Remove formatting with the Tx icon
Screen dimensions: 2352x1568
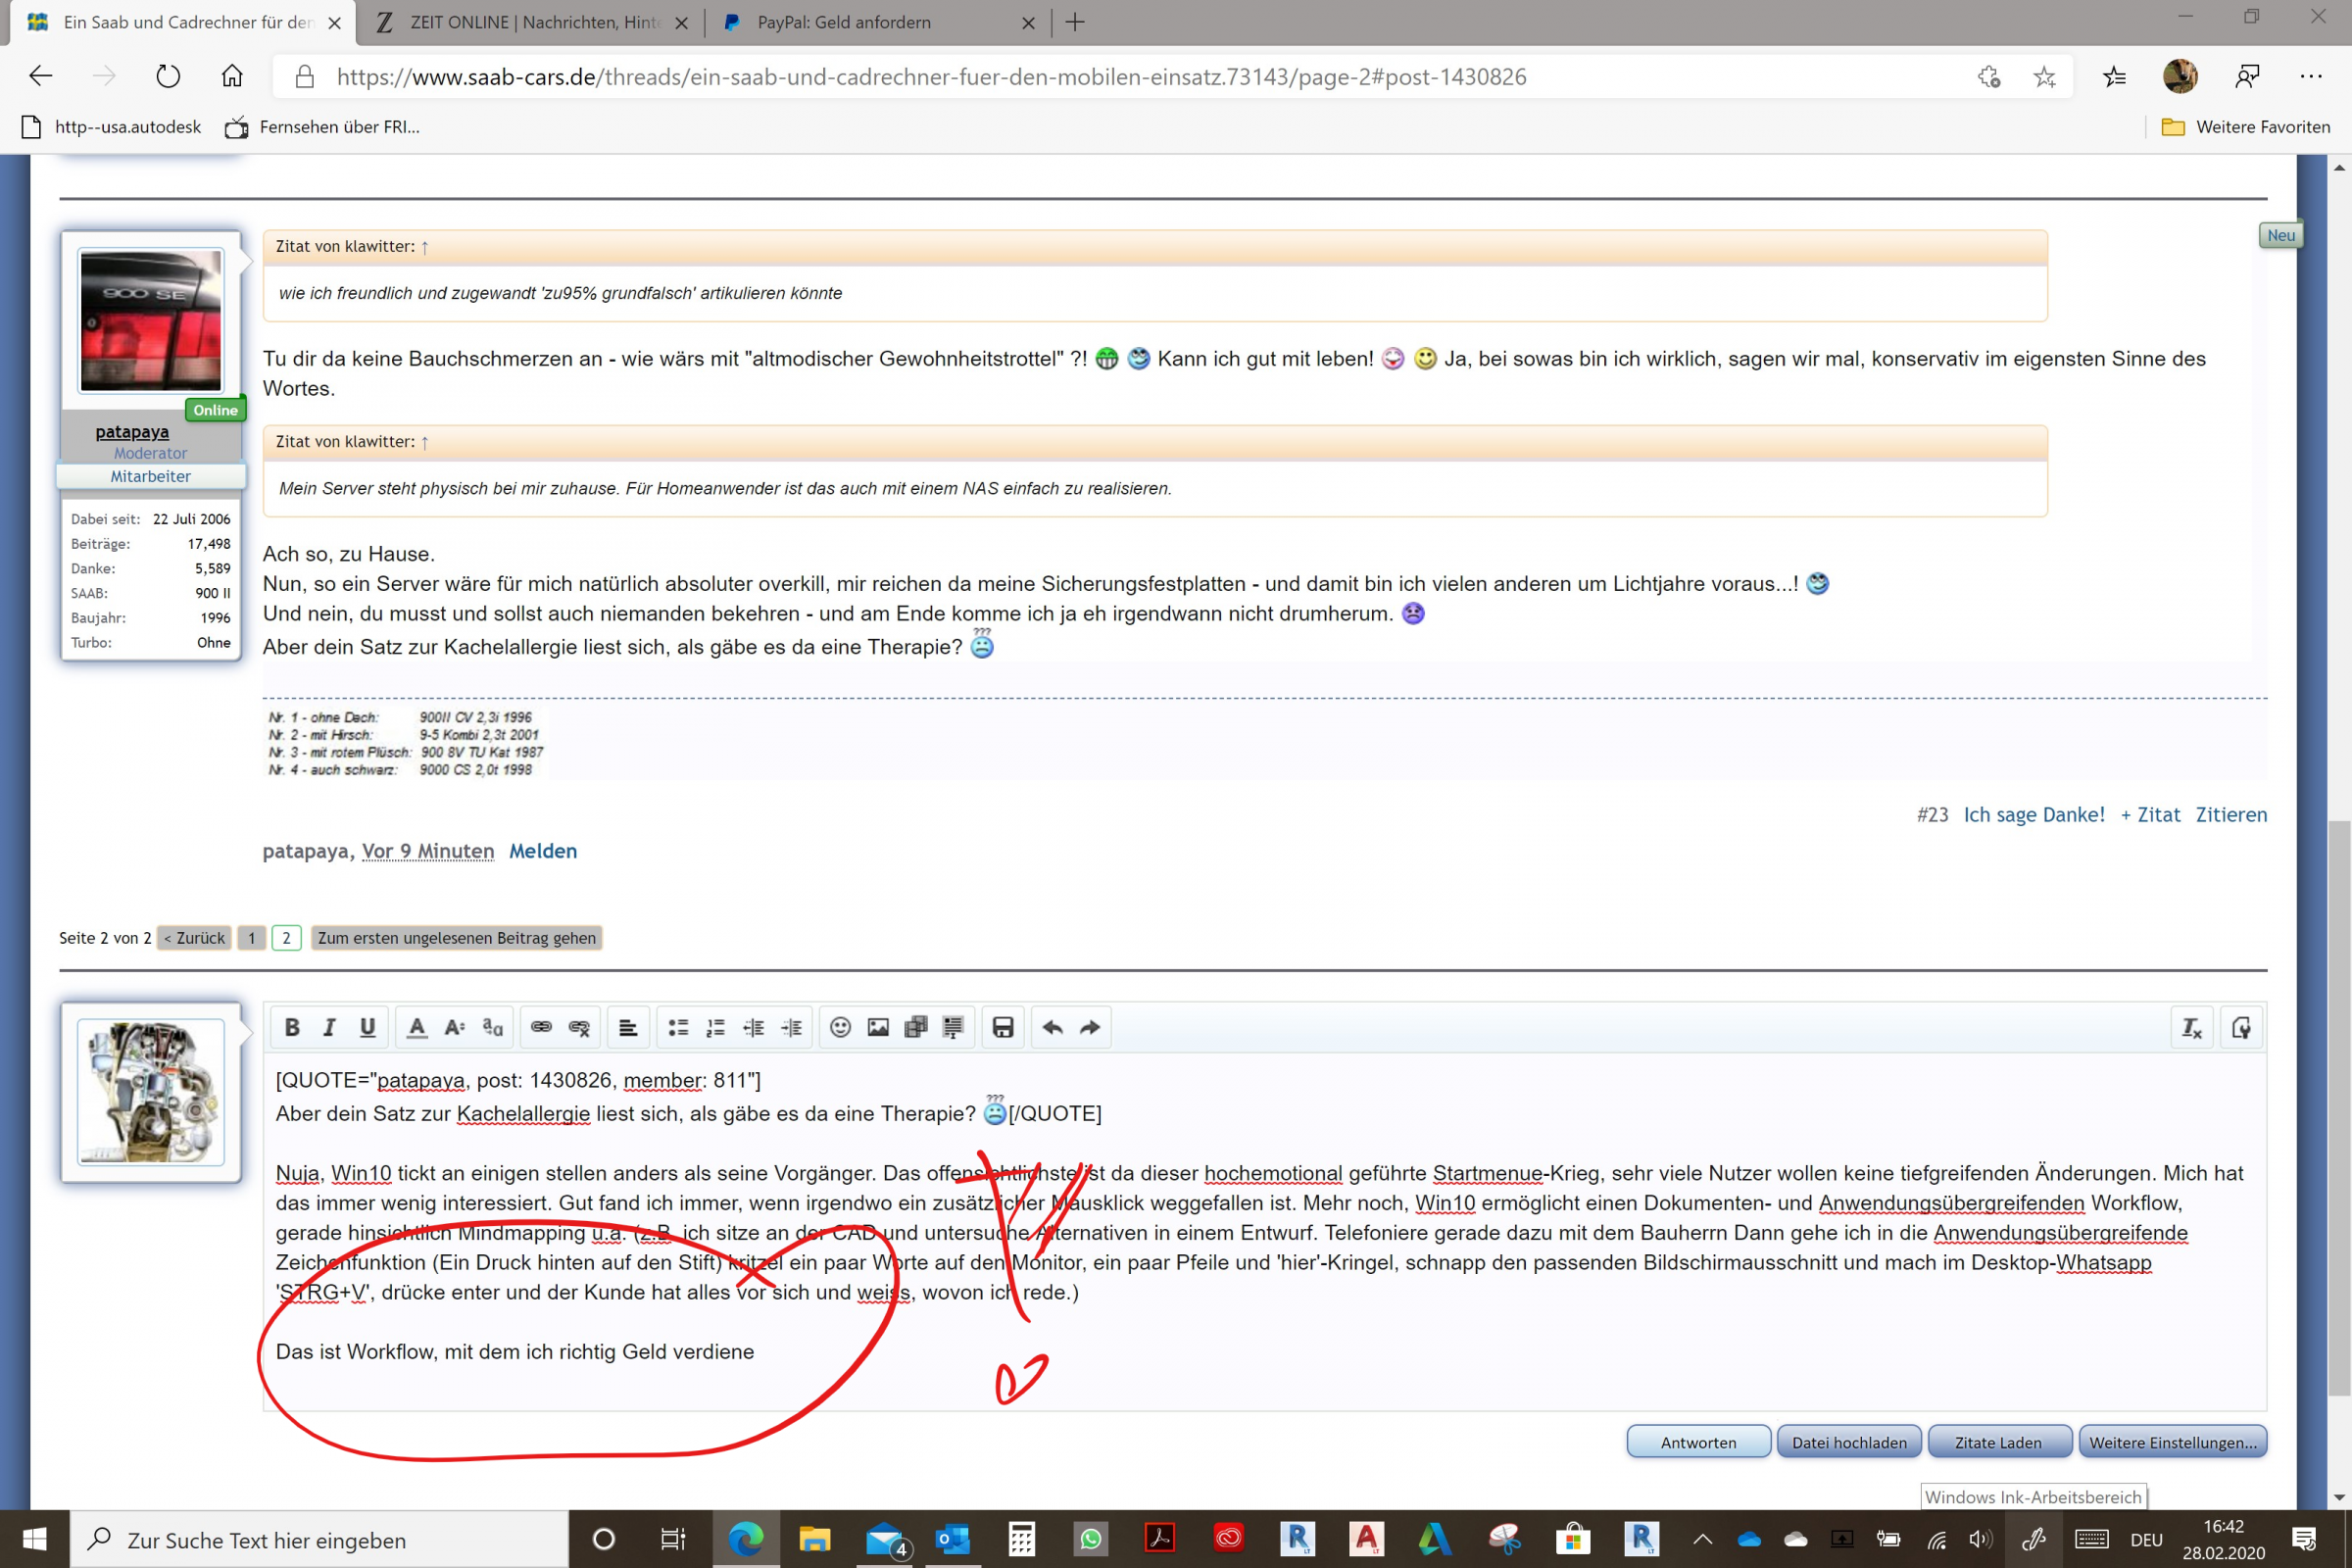pyautogui.click(x=2192, y=1027)
